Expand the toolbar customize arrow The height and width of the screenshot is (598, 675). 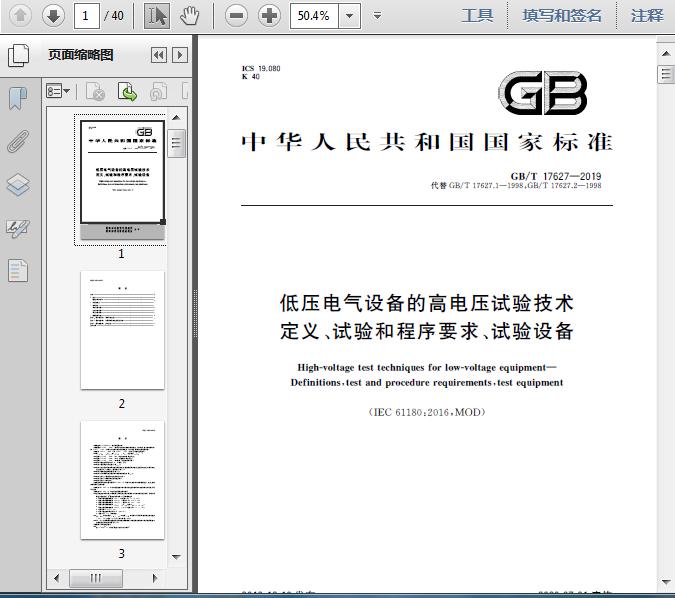(377, 15)
